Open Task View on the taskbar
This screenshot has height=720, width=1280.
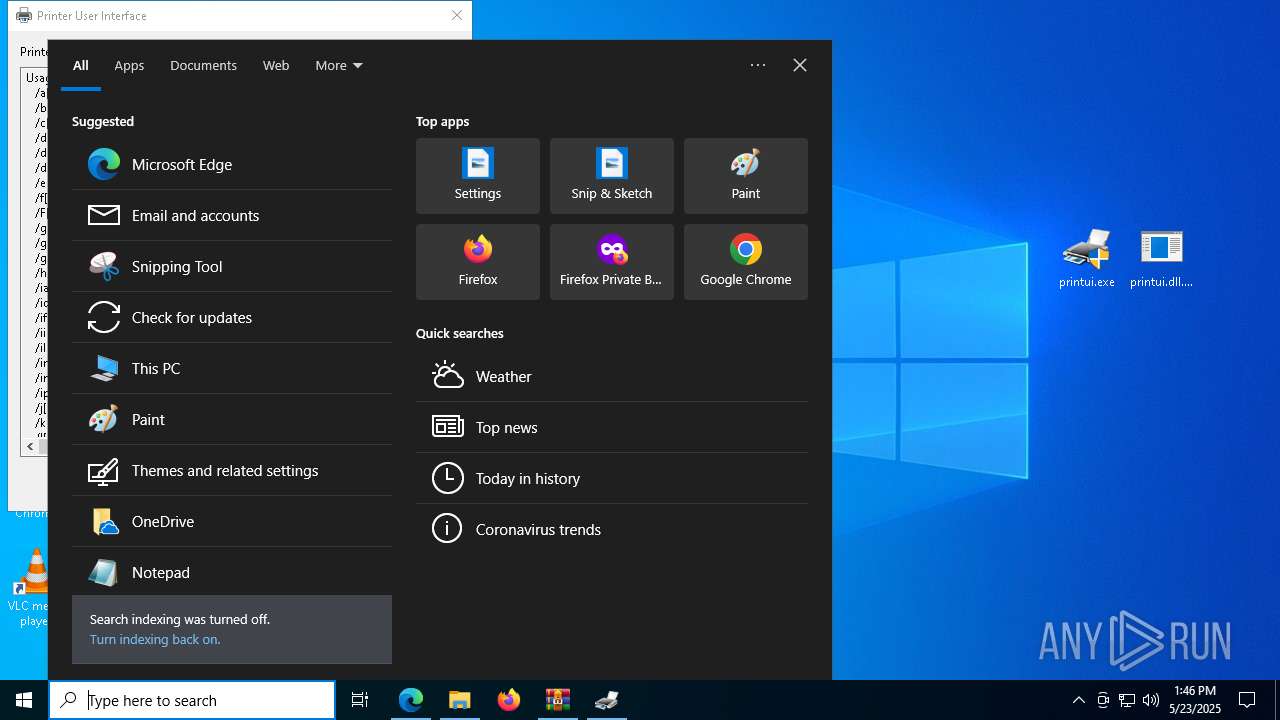point(360,700)
